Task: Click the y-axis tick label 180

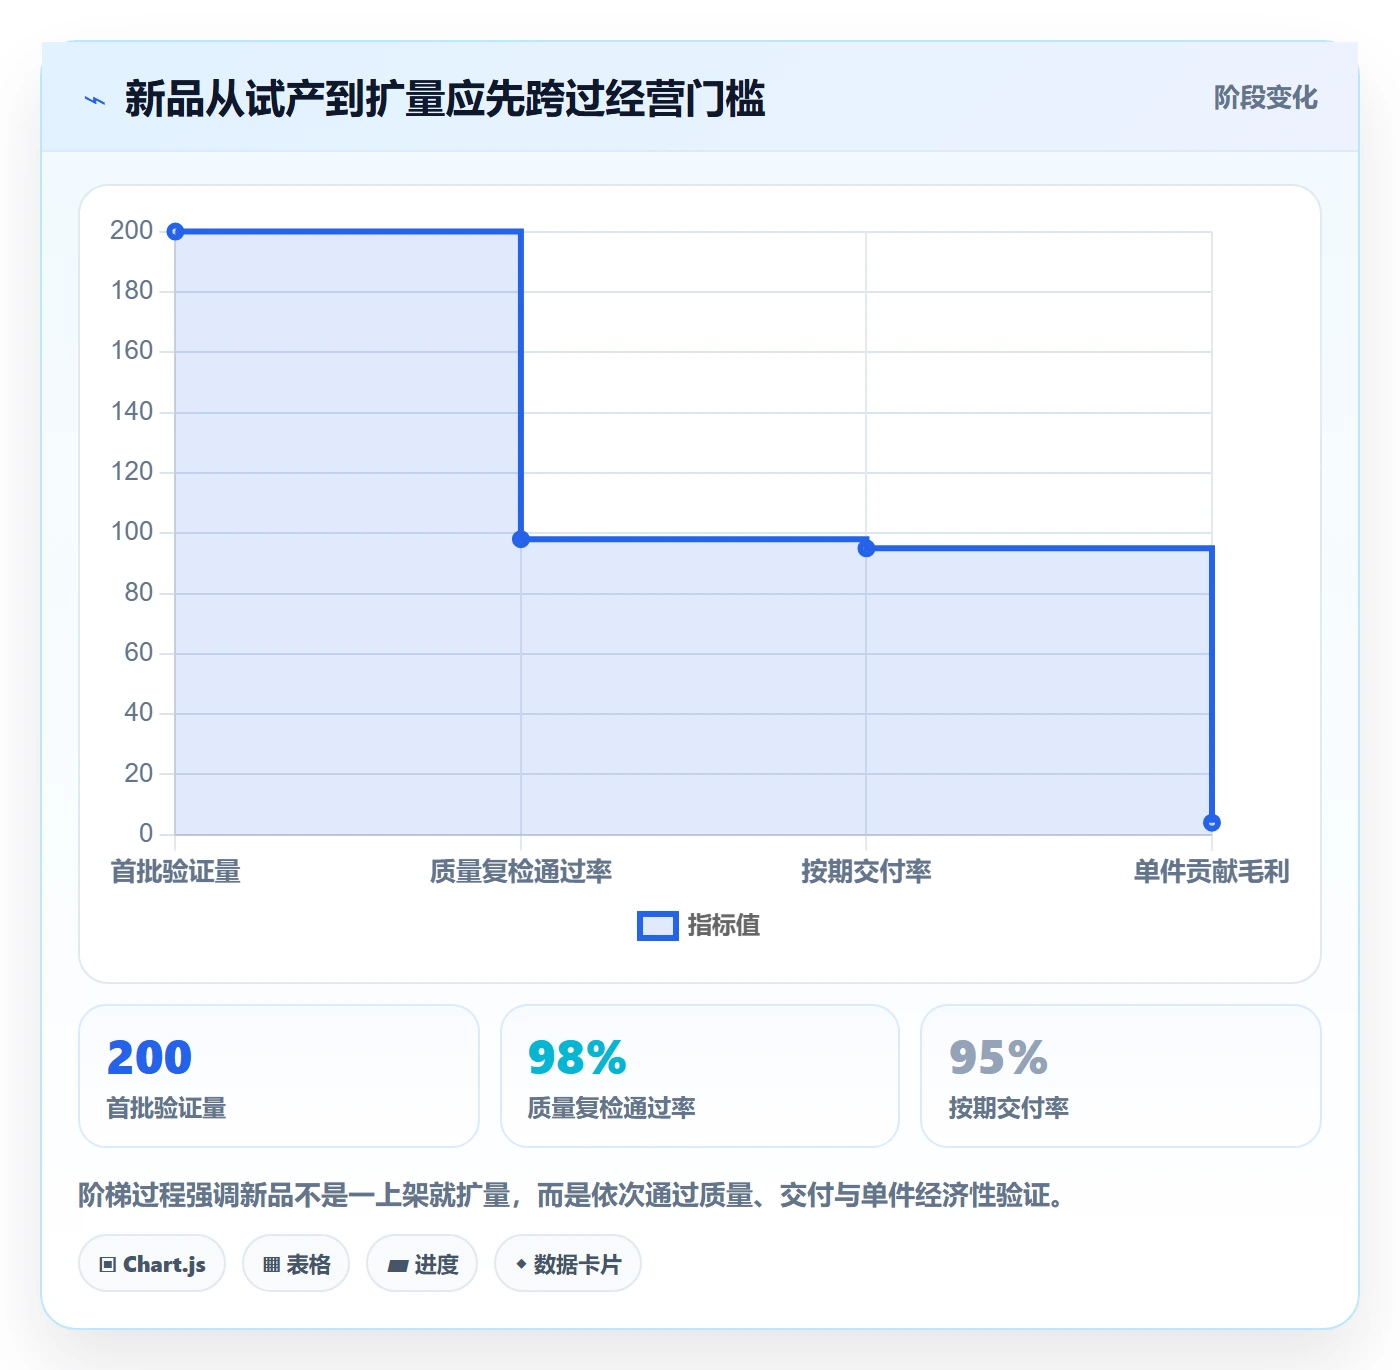Action: tap(132, 291)
